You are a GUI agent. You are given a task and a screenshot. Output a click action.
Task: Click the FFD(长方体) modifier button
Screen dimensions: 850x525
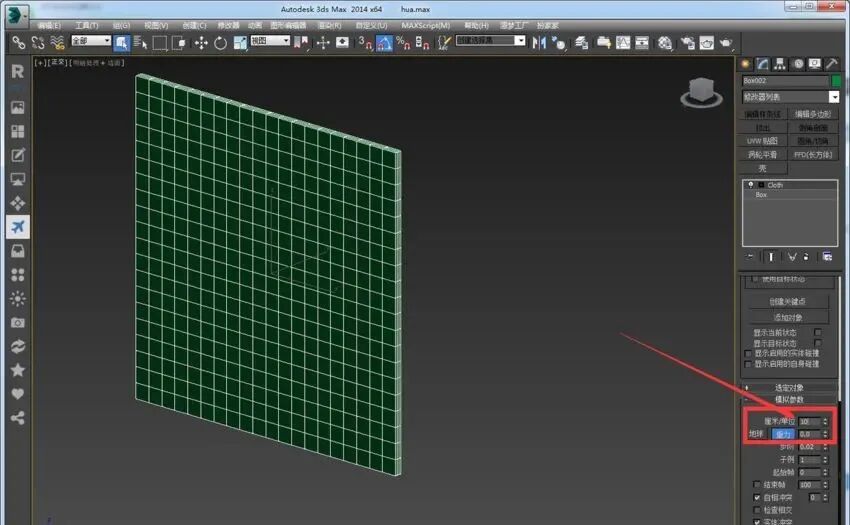[813, 155]
